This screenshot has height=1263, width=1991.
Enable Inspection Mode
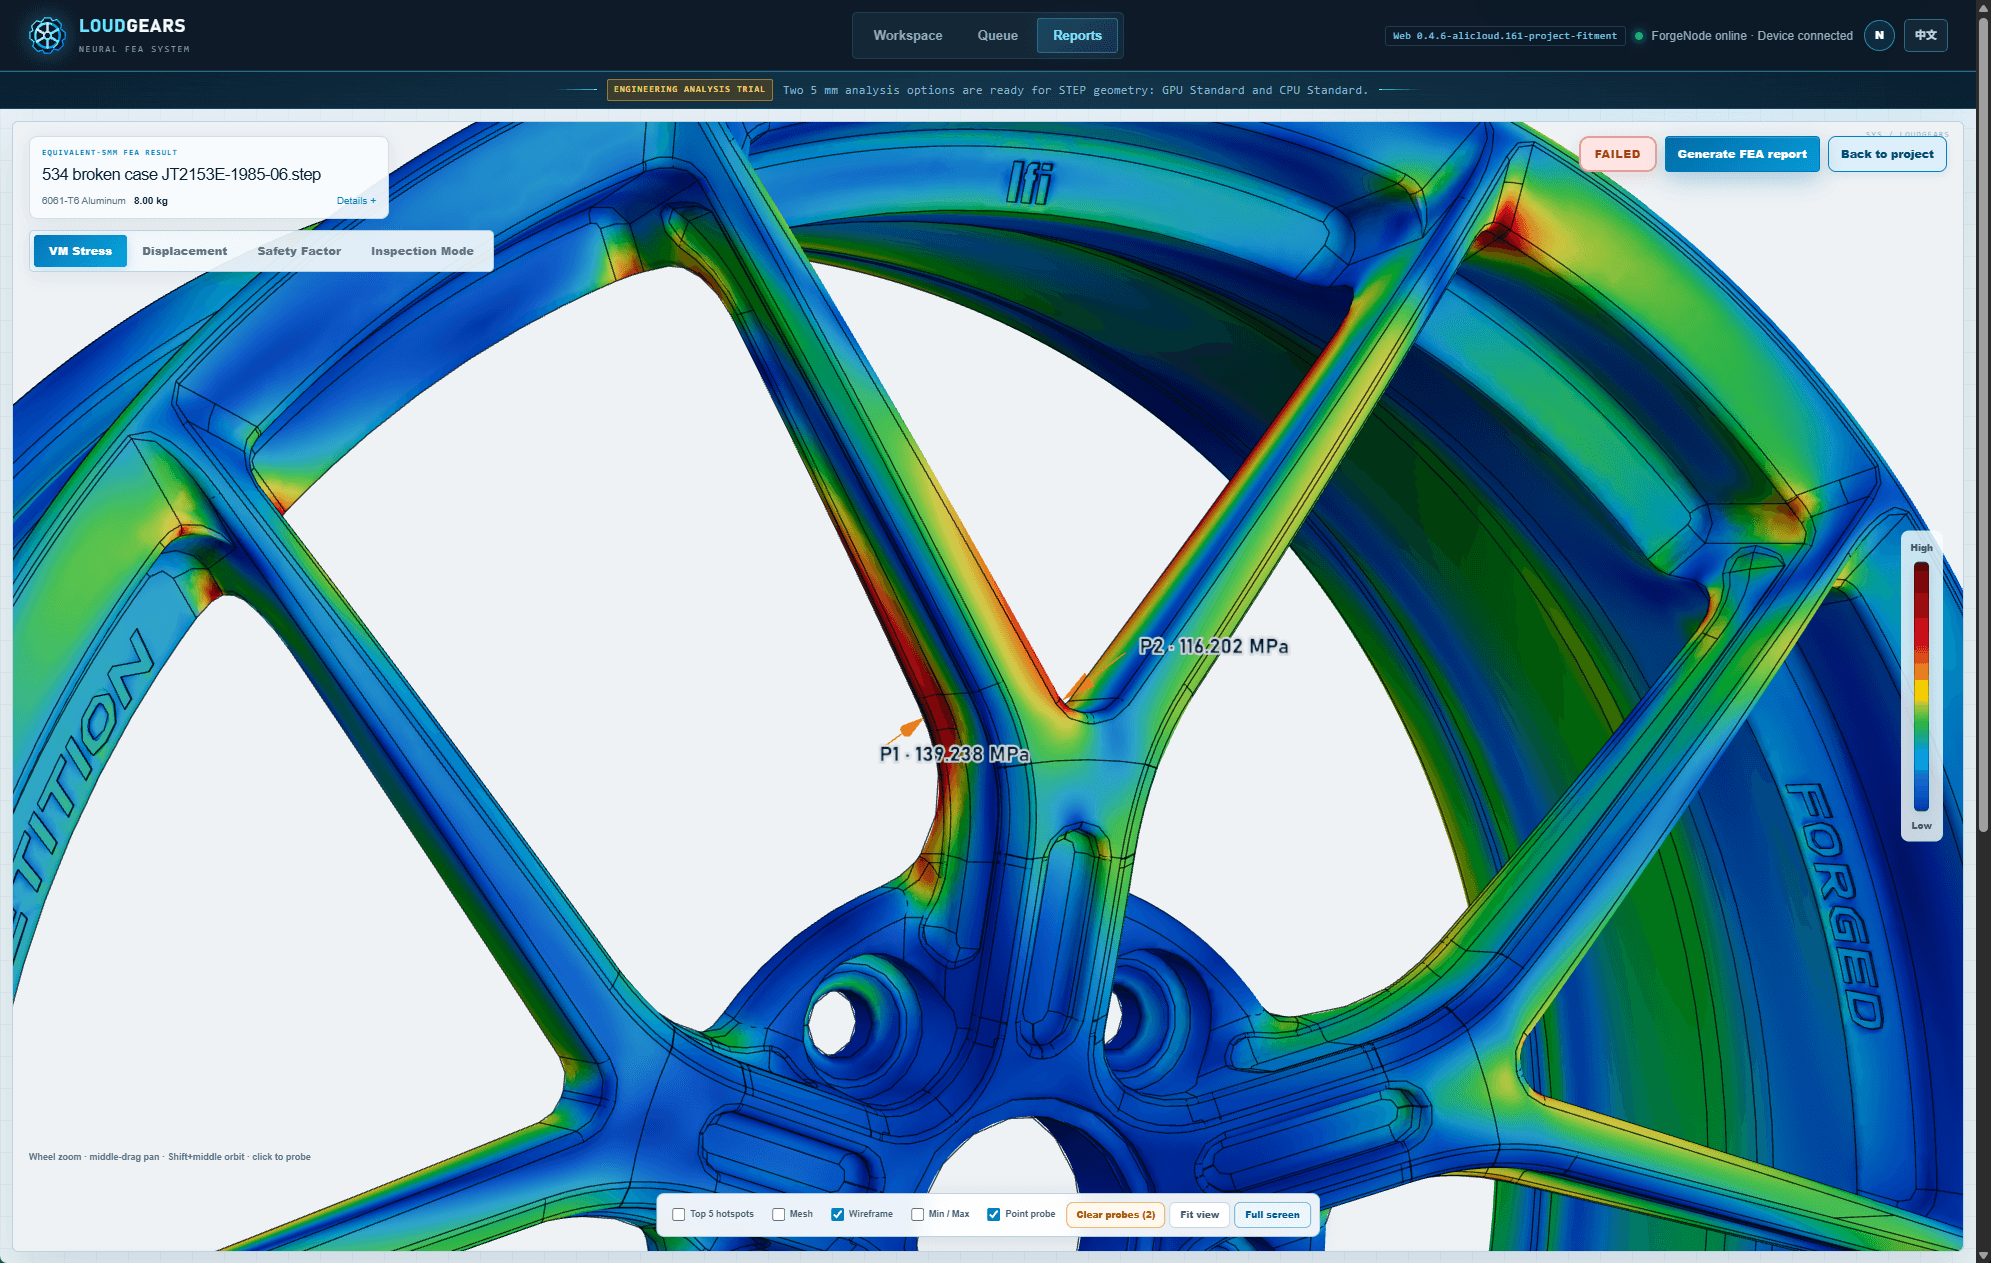[x=422, y=251]
